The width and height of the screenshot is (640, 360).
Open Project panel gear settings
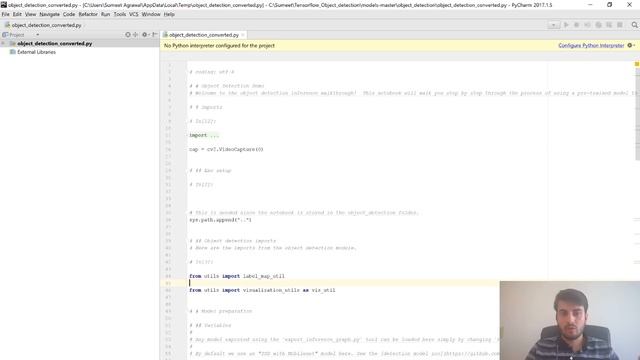[145, 35]
